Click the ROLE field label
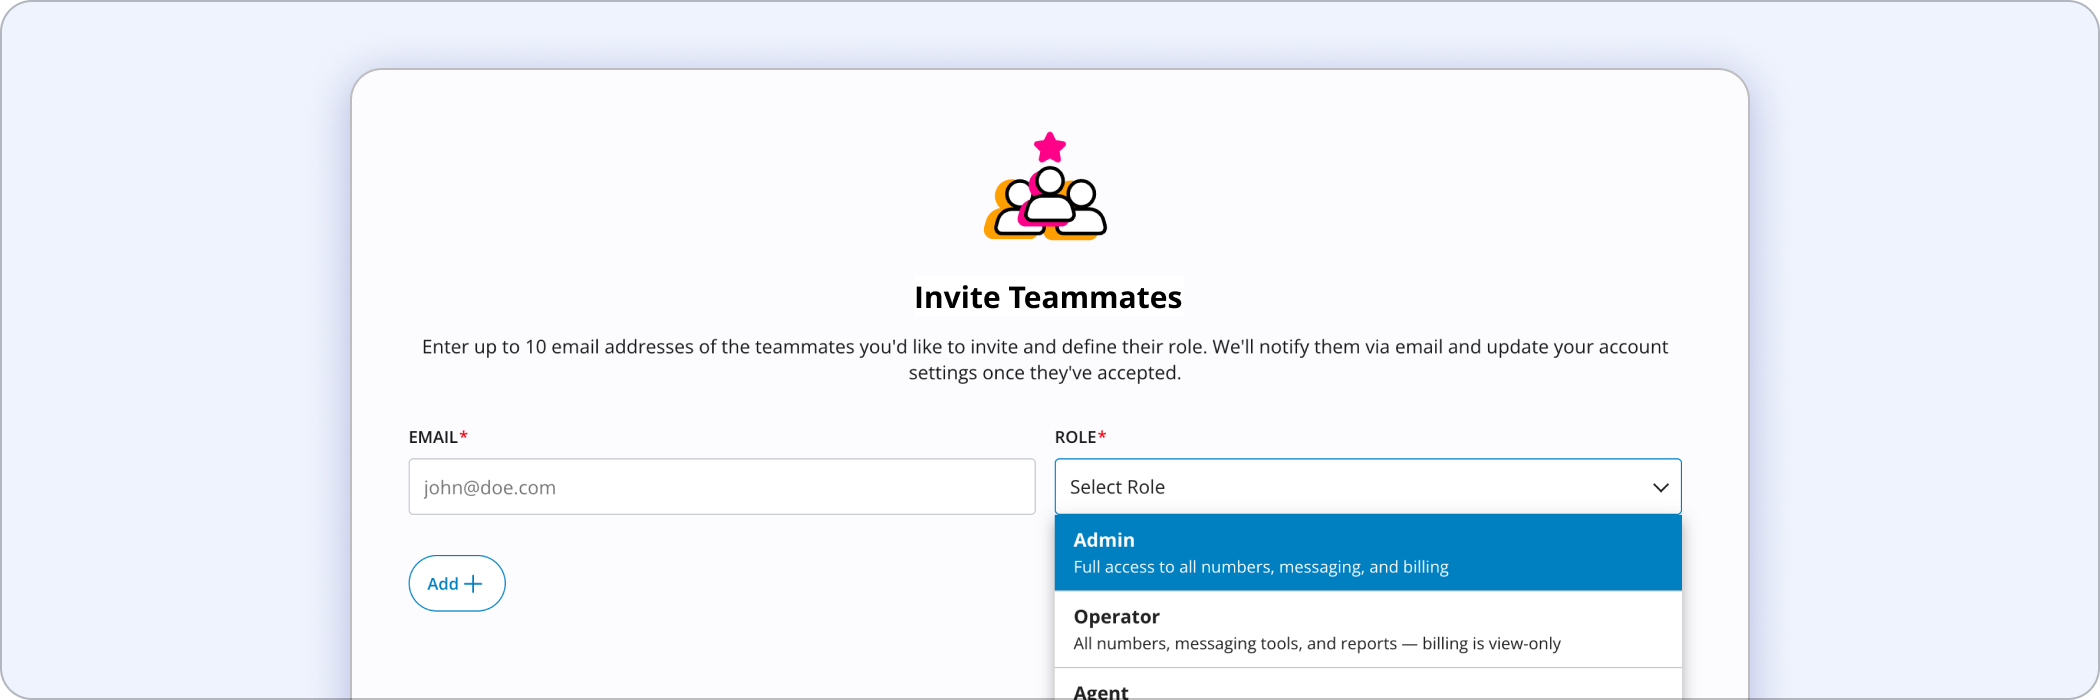The width and height of the screenshot is (2100, 700). (x=1080, y=437)
